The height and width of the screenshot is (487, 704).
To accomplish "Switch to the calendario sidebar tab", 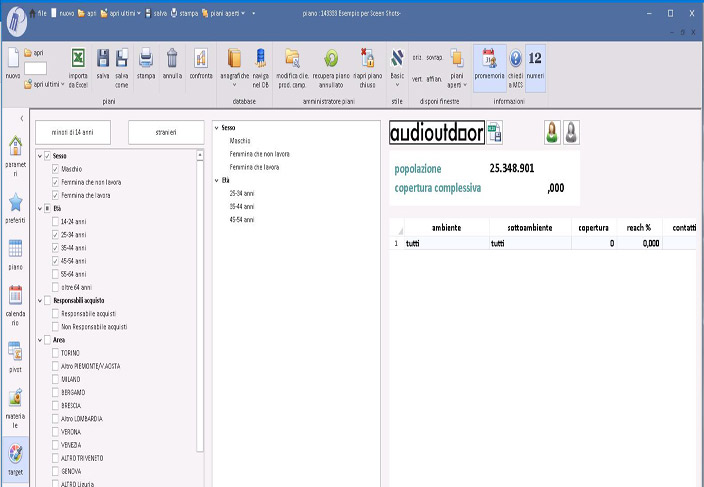I will (x=15, y=301).
